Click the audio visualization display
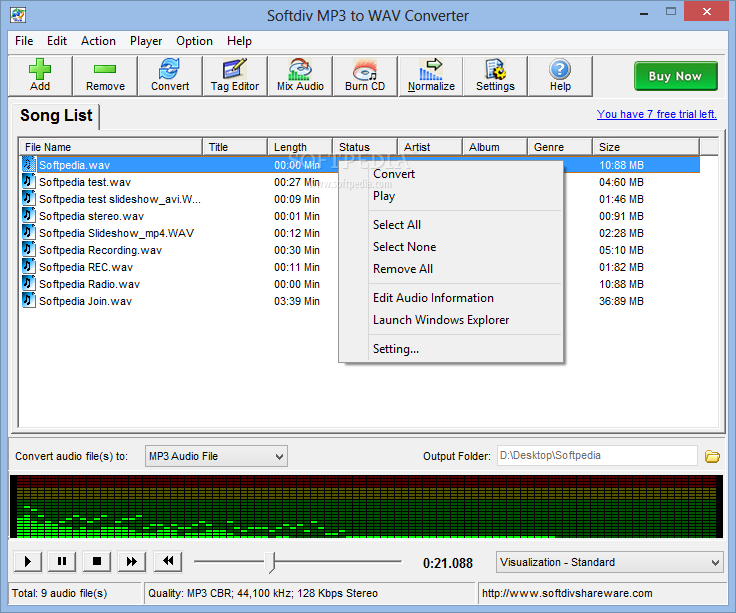This screenshot has height=613, width=736. (366, 506)
